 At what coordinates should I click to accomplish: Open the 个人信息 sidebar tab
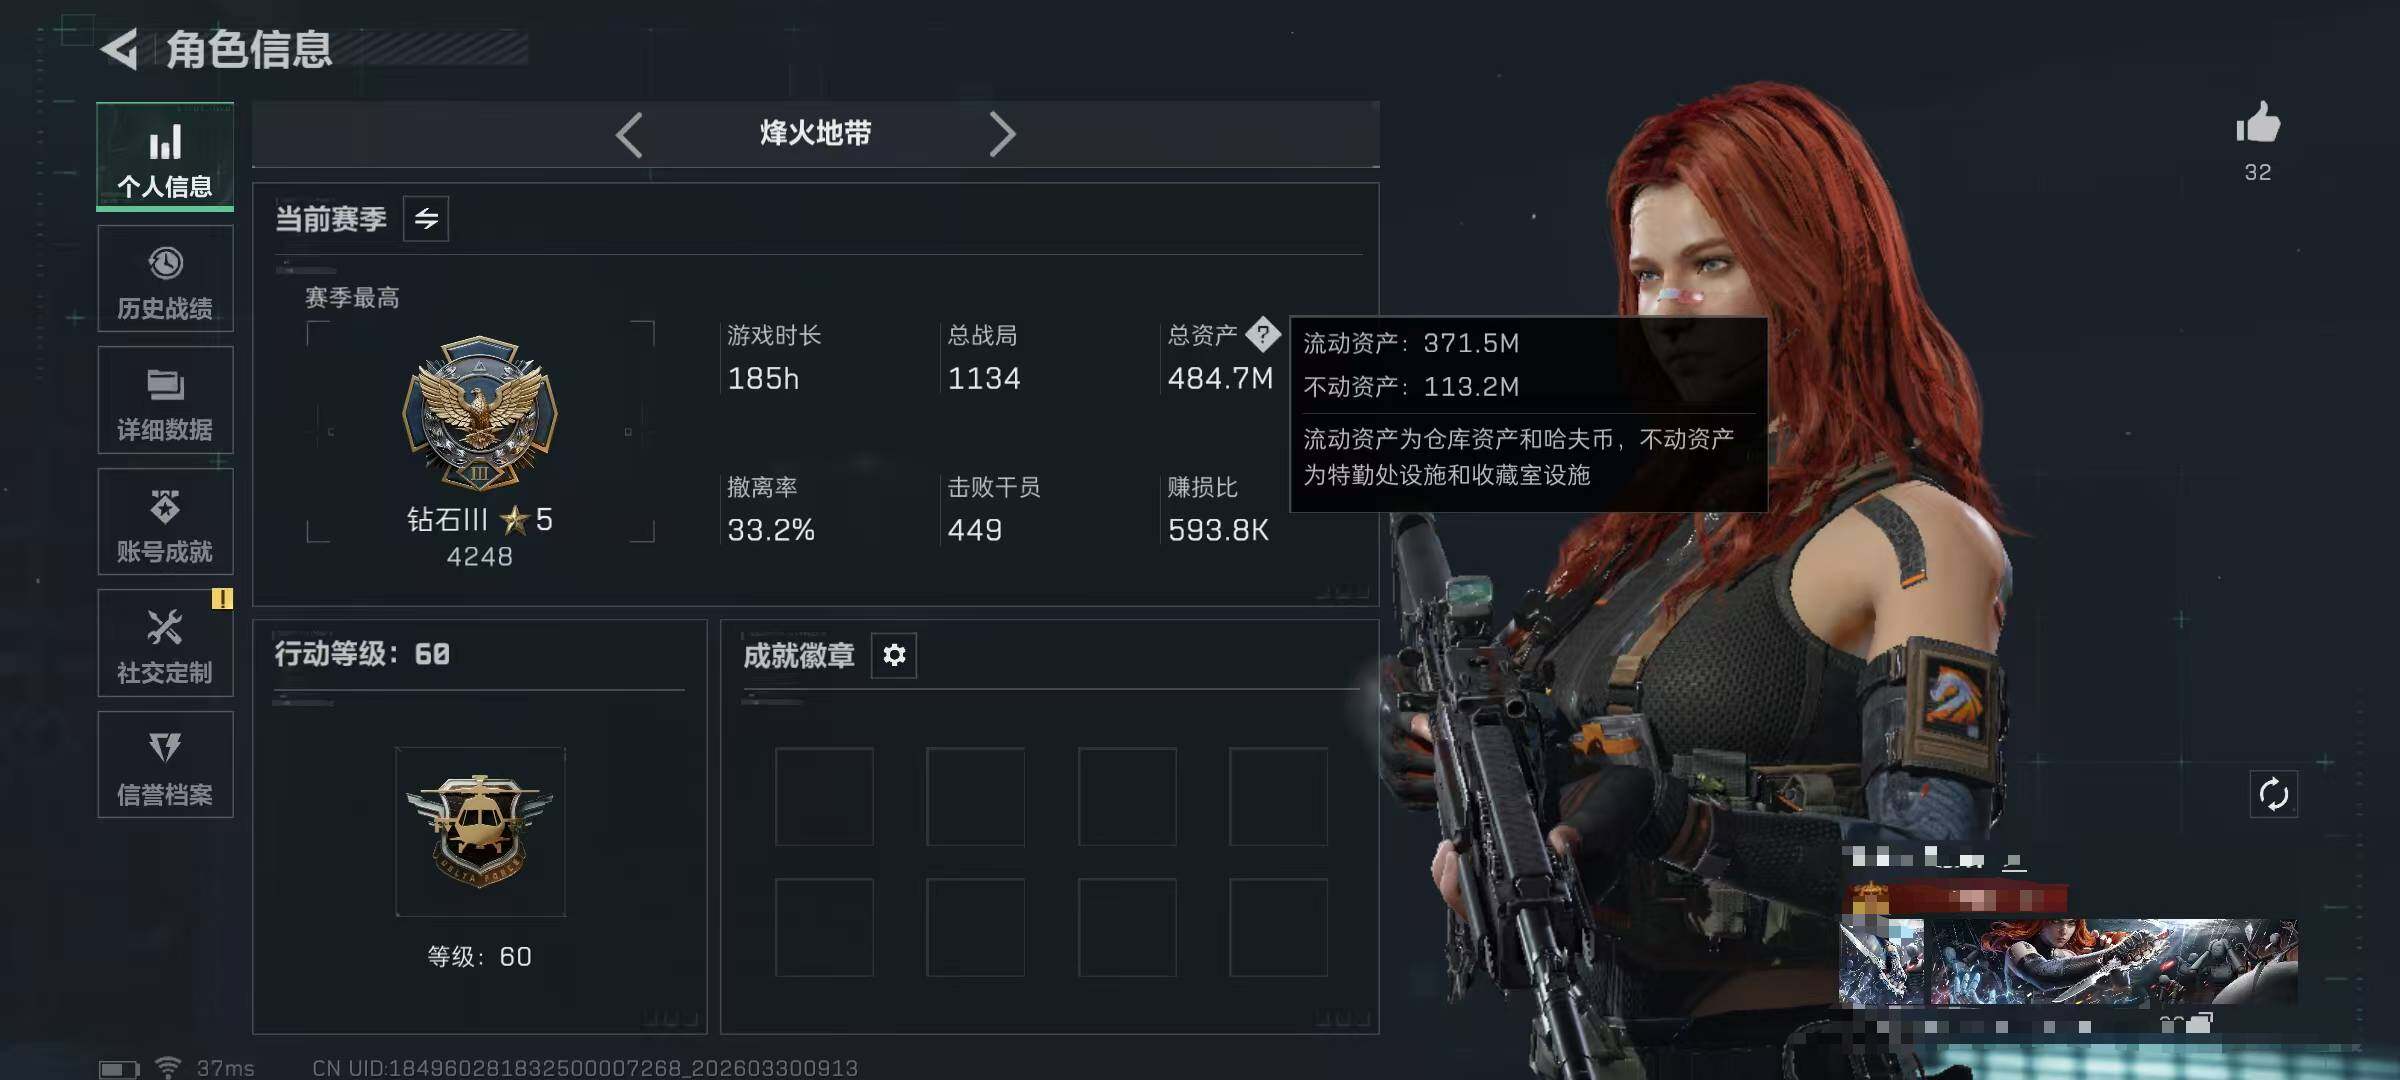165,157
